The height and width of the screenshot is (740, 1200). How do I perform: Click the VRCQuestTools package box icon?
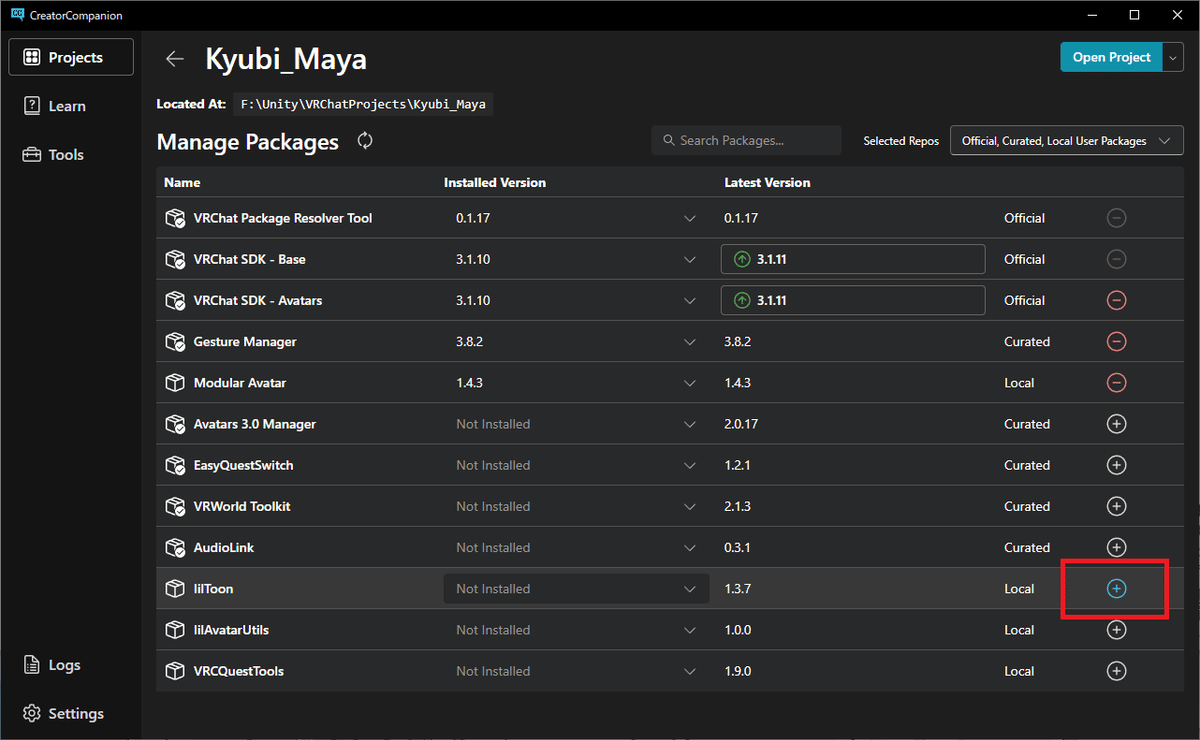(x=175, y=671)
